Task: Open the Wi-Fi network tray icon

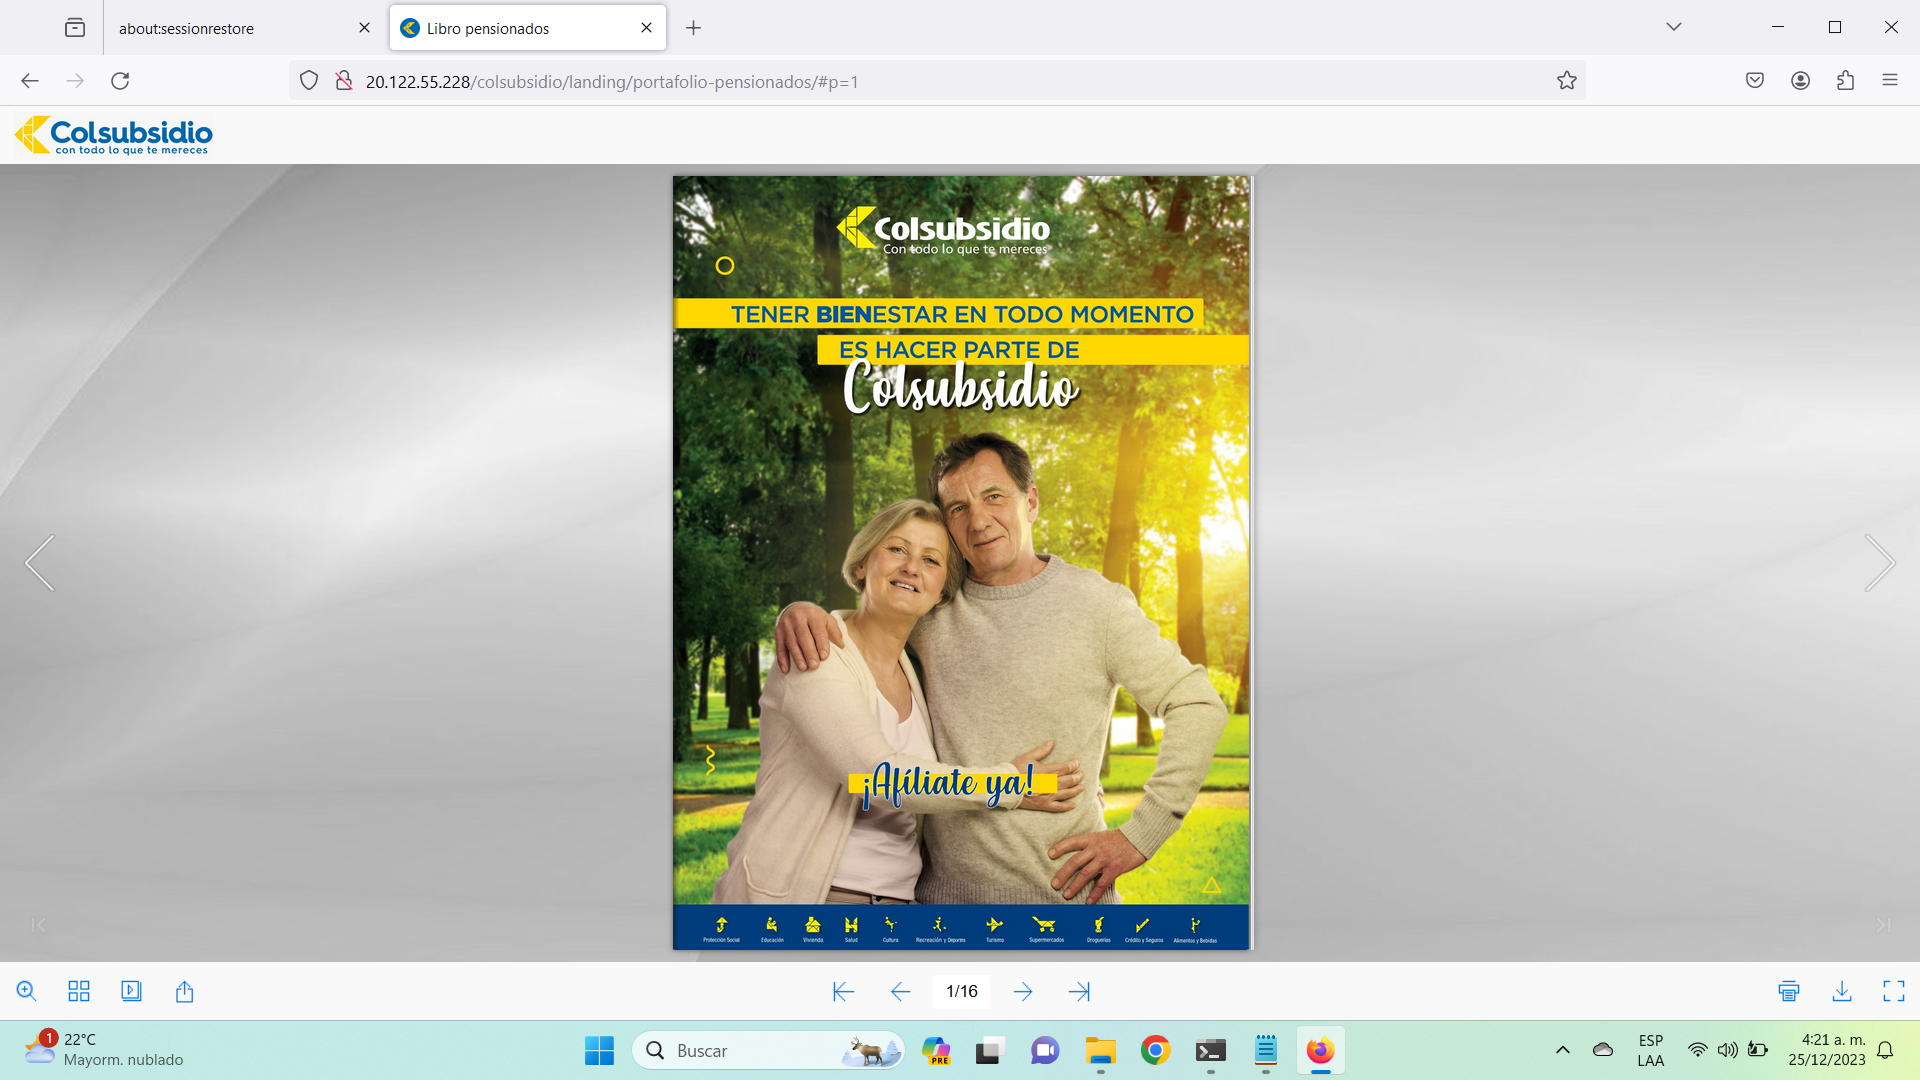Action: [1697, 1050]
